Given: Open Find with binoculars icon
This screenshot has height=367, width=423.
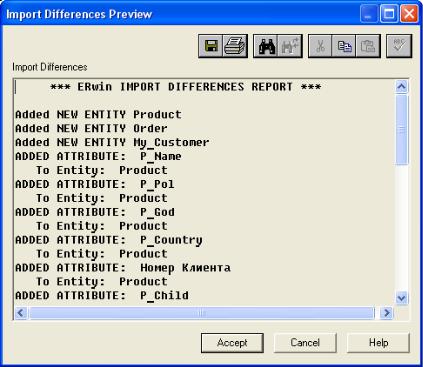Looking at the screenshot, I should point(266,46).
